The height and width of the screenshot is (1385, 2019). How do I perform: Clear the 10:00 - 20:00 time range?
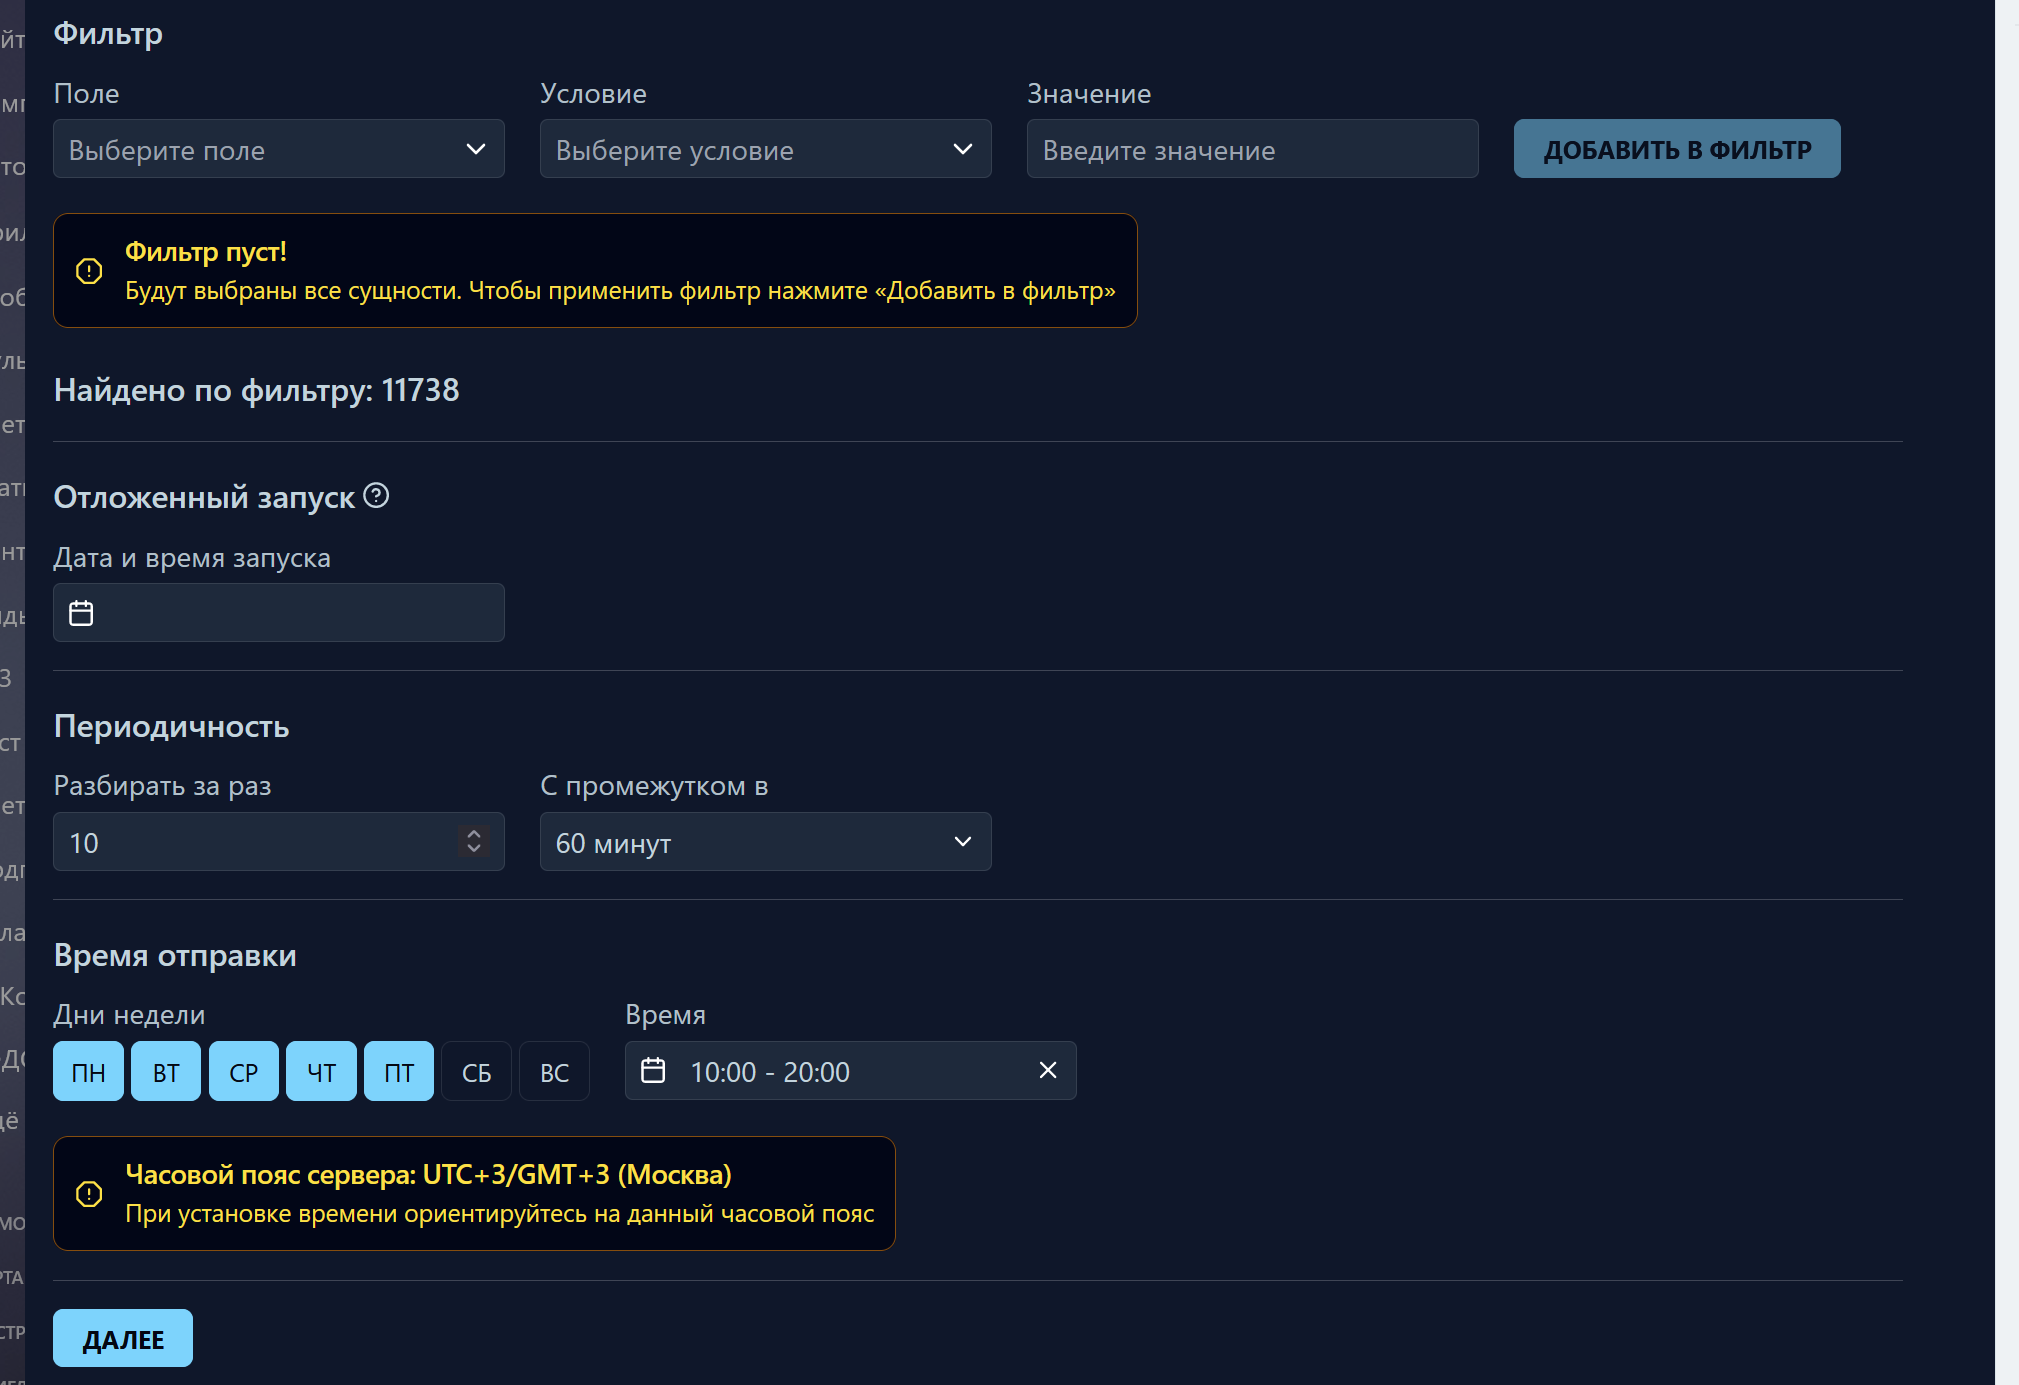[1048, 1071]
